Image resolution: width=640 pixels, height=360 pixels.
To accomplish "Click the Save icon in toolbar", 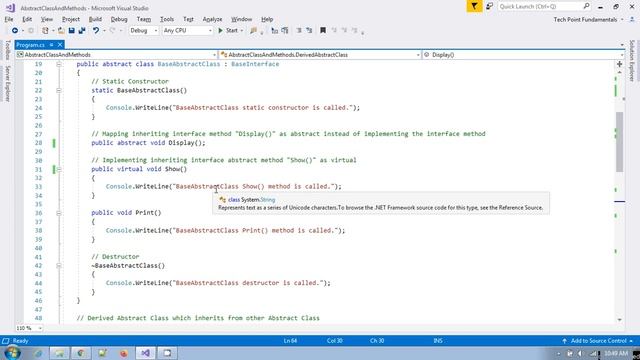I will pos(71,31).
